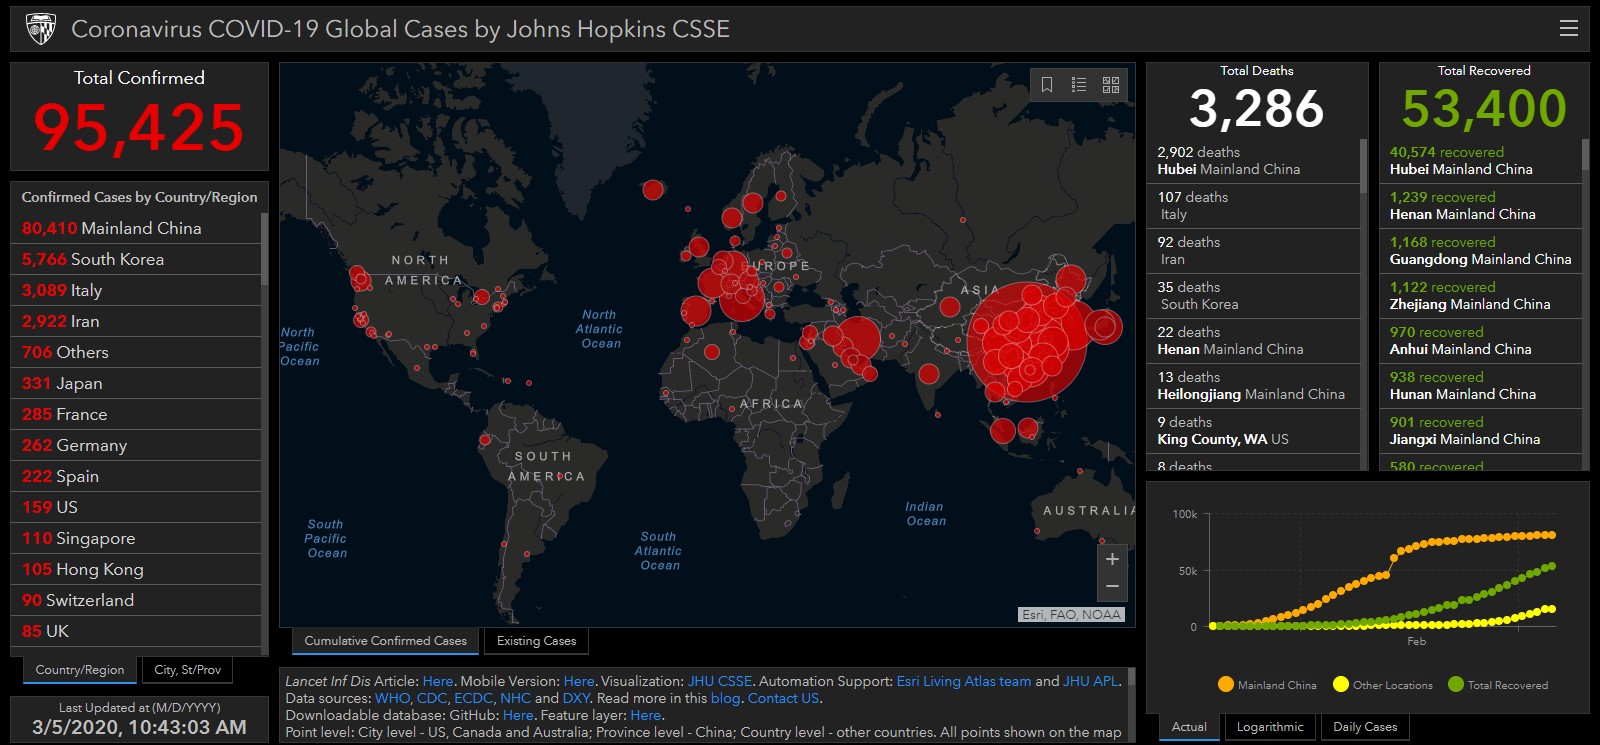Viewport: 1600px width, 745px height.
Task: Open the WHO data source link
Action: (392, 698)
